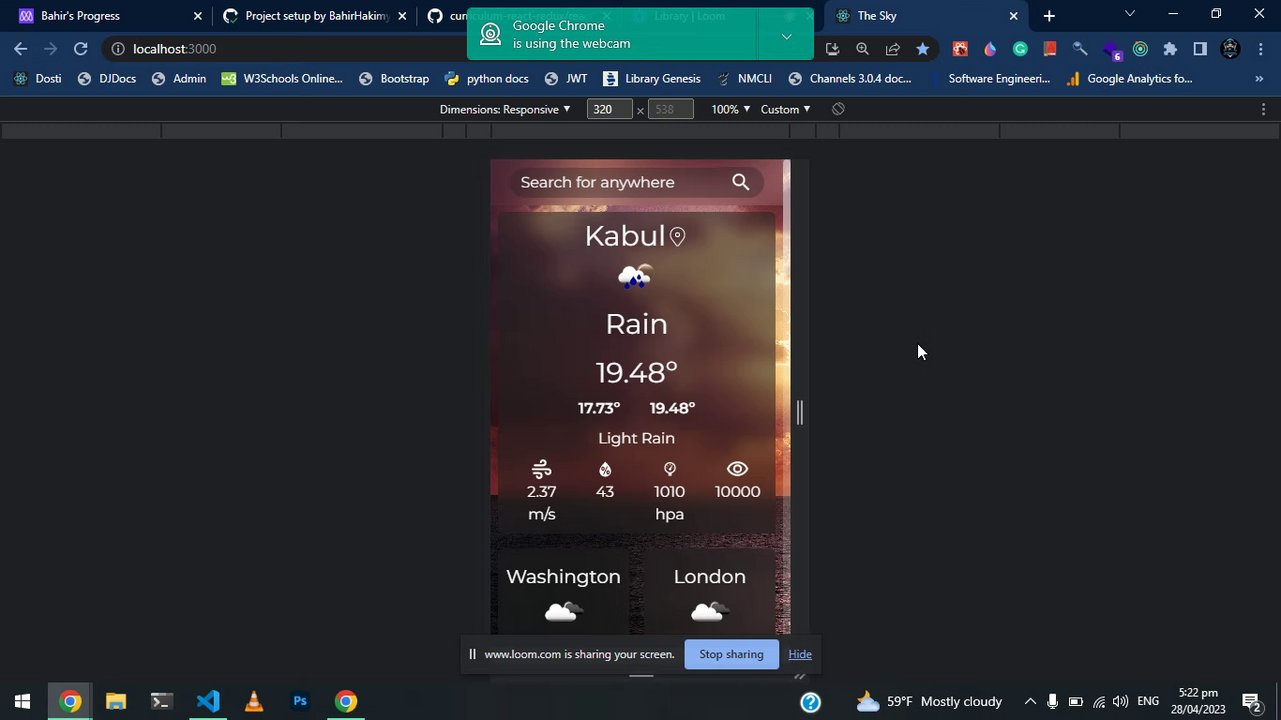Screen dimensions: 1281x720
Task: Close The Sky tab
Action: pos(1013,16)
